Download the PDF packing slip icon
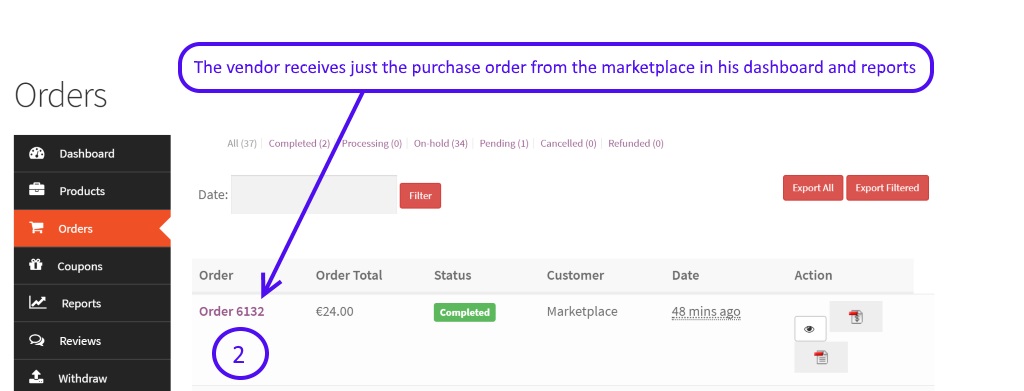 (821, 357)
